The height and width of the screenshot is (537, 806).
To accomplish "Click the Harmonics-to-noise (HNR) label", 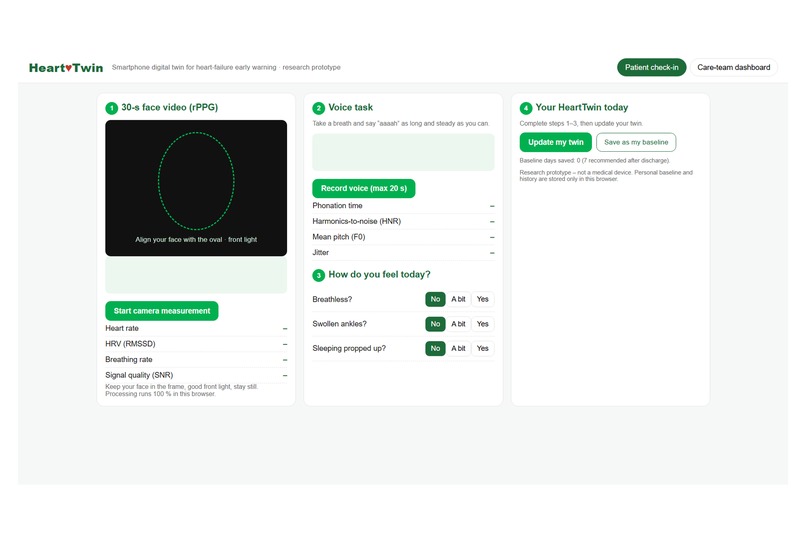I will click(357, 221).
